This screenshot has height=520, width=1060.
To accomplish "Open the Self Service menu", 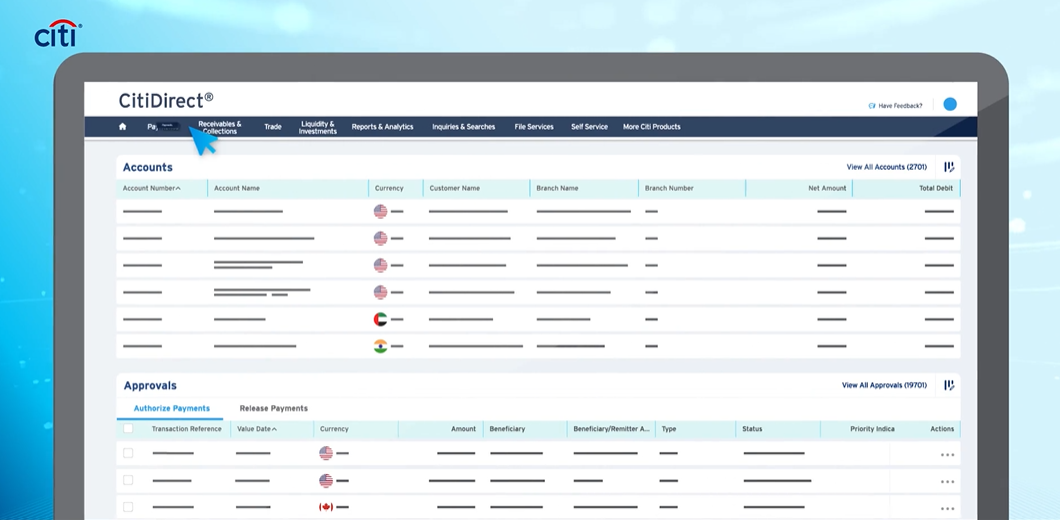I will [589, 126].
